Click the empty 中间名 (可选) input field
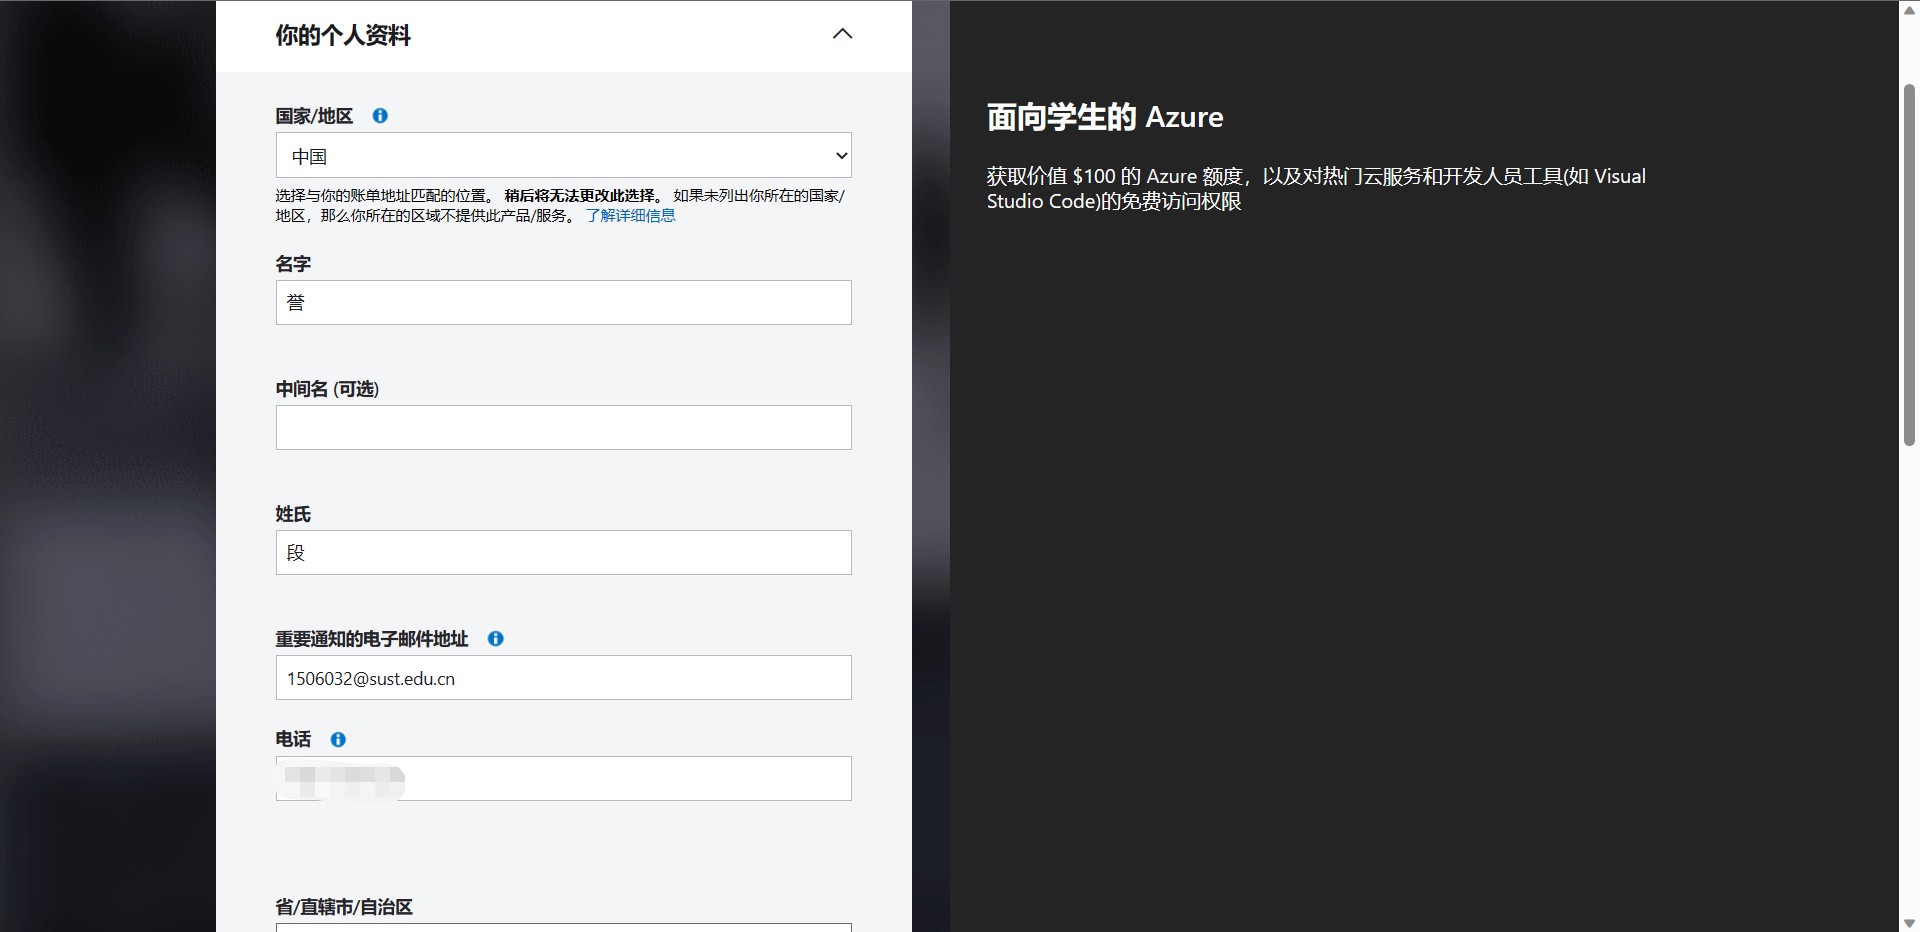The height and width of the screenshot is (932, 1920). 563,428
